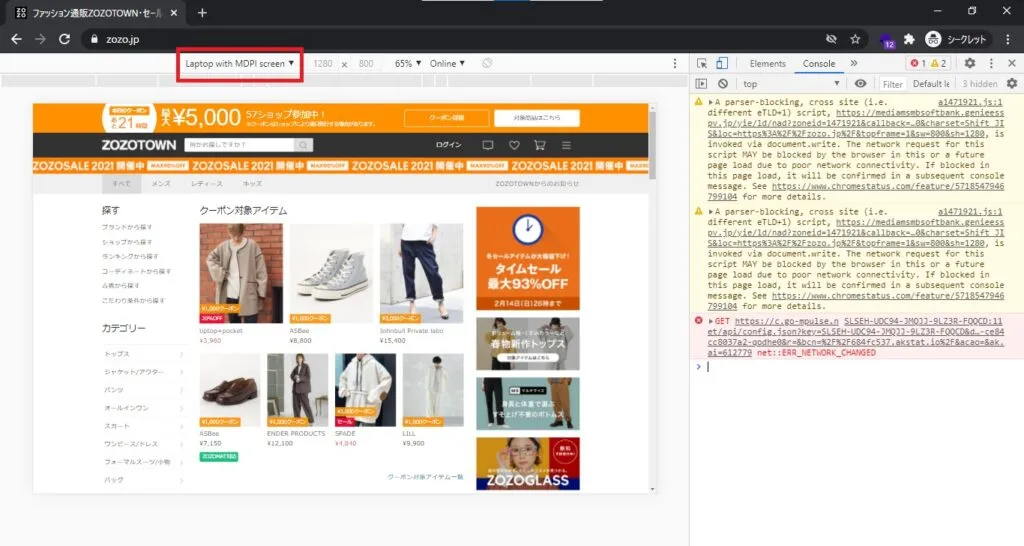Expand the first parser-blocking warning message
This screenshot has width=1024, height=546.
click(711, 103)
